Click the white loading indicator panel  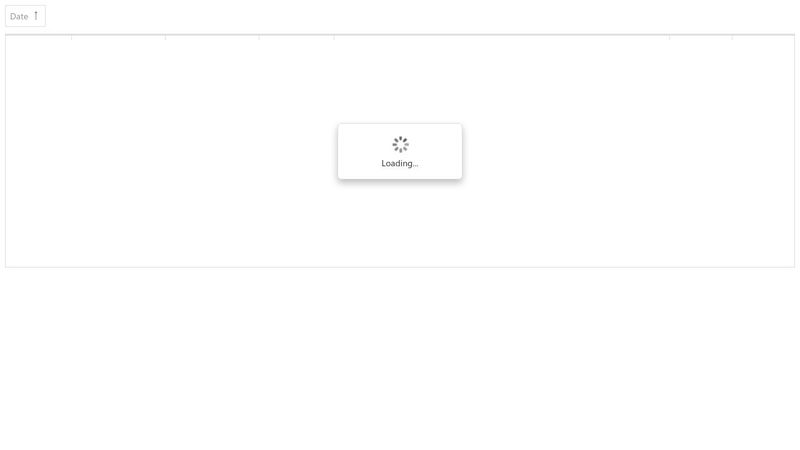click(400, 151)
